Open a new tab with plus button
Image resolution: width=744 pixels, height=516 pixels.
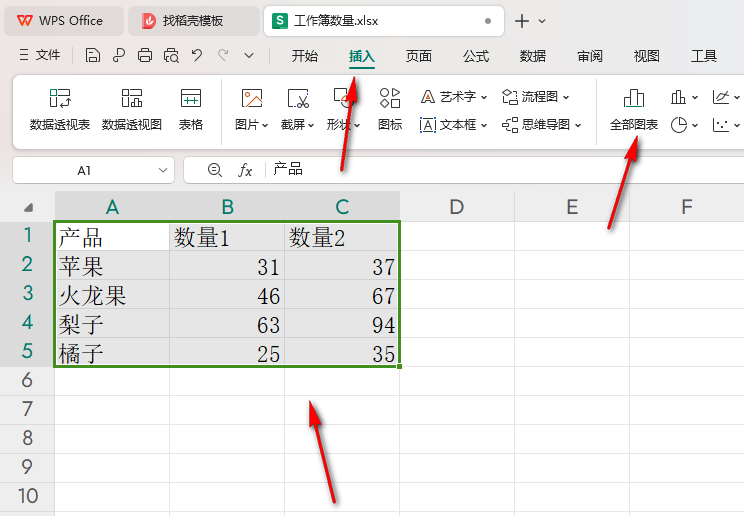(x=521, y=21)
